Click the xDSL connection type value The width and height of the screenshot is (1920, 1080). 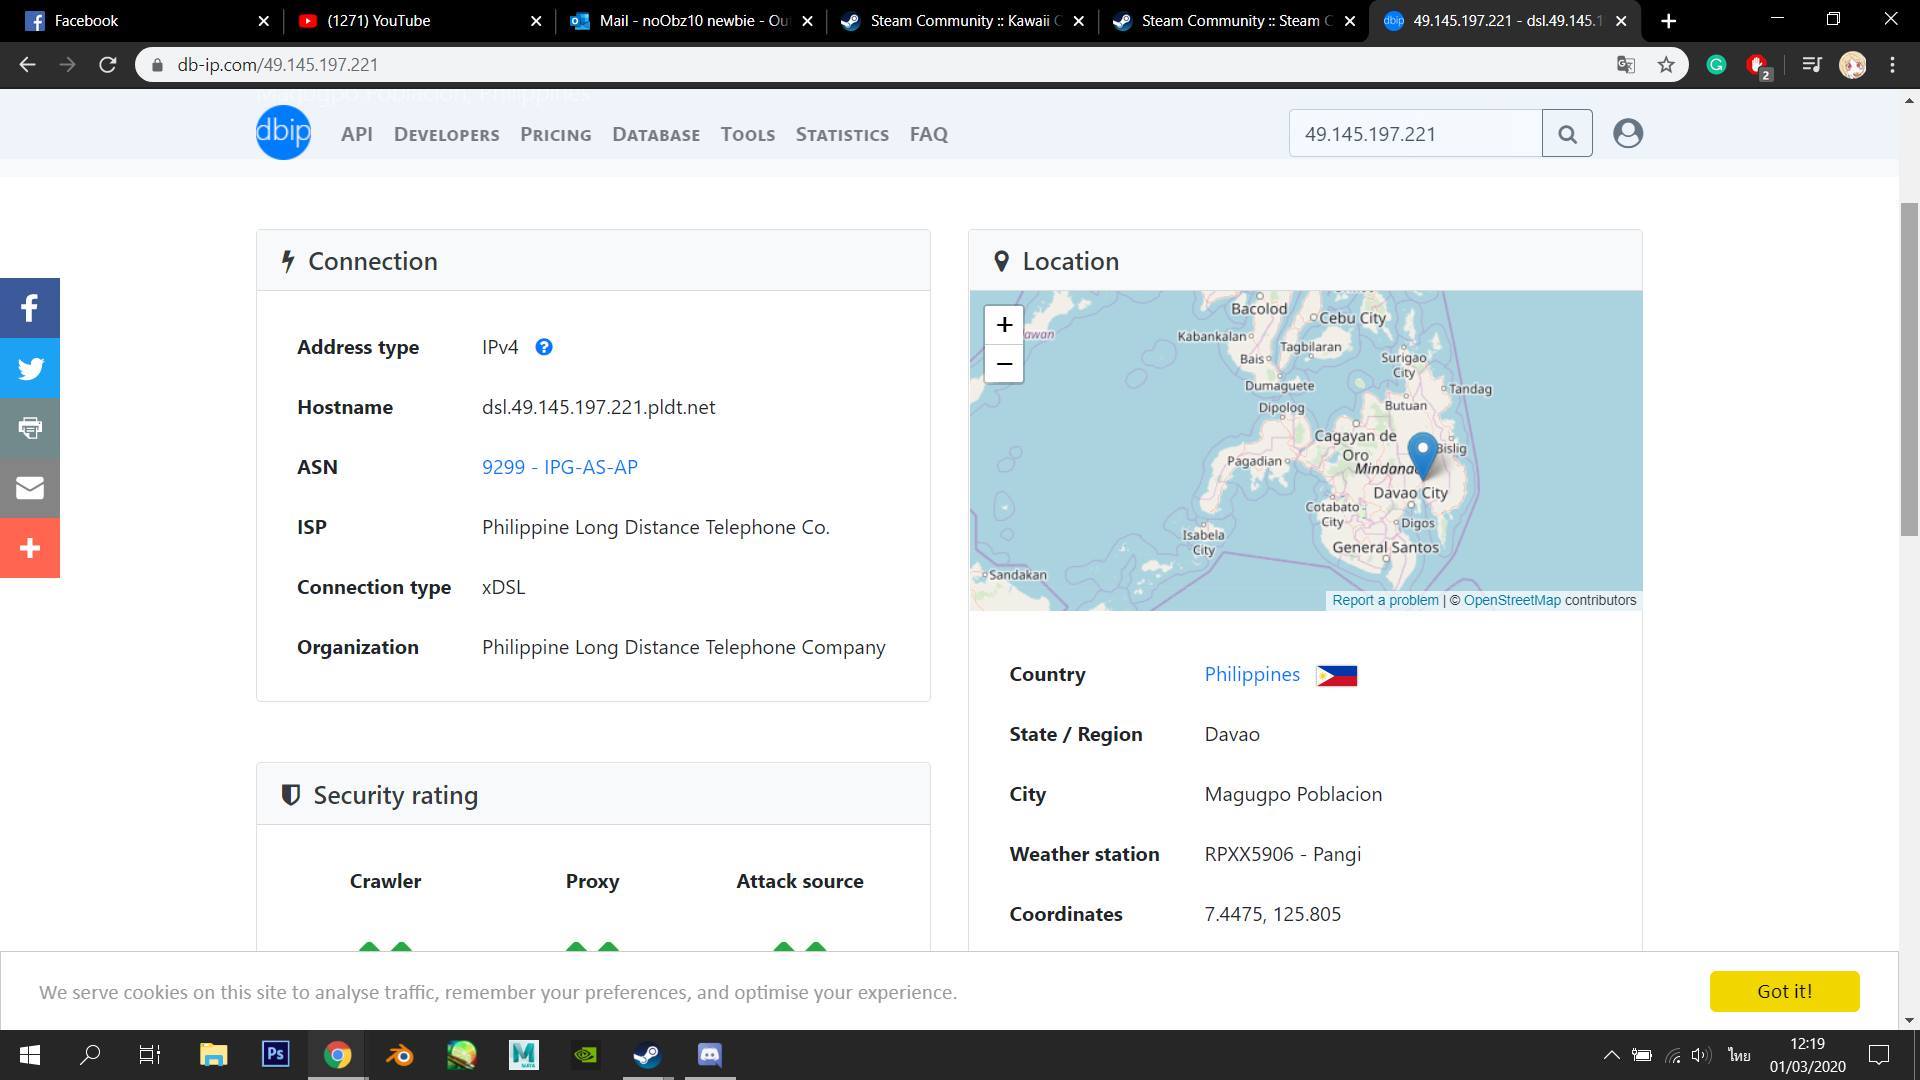click(x=503, y=587)
